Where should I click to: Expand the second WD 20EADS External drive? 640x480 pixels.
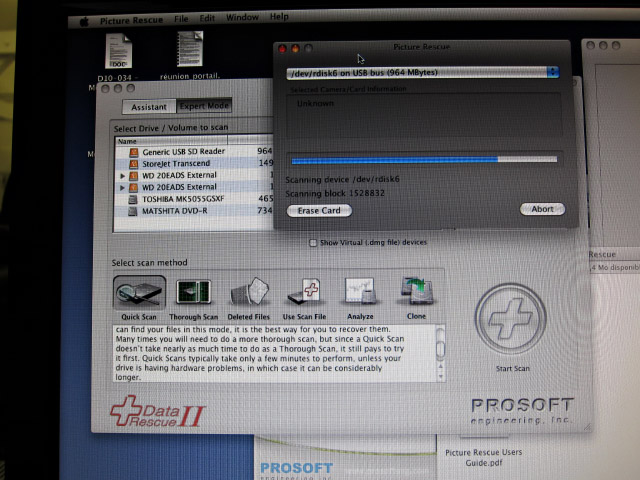coord(122,188)
